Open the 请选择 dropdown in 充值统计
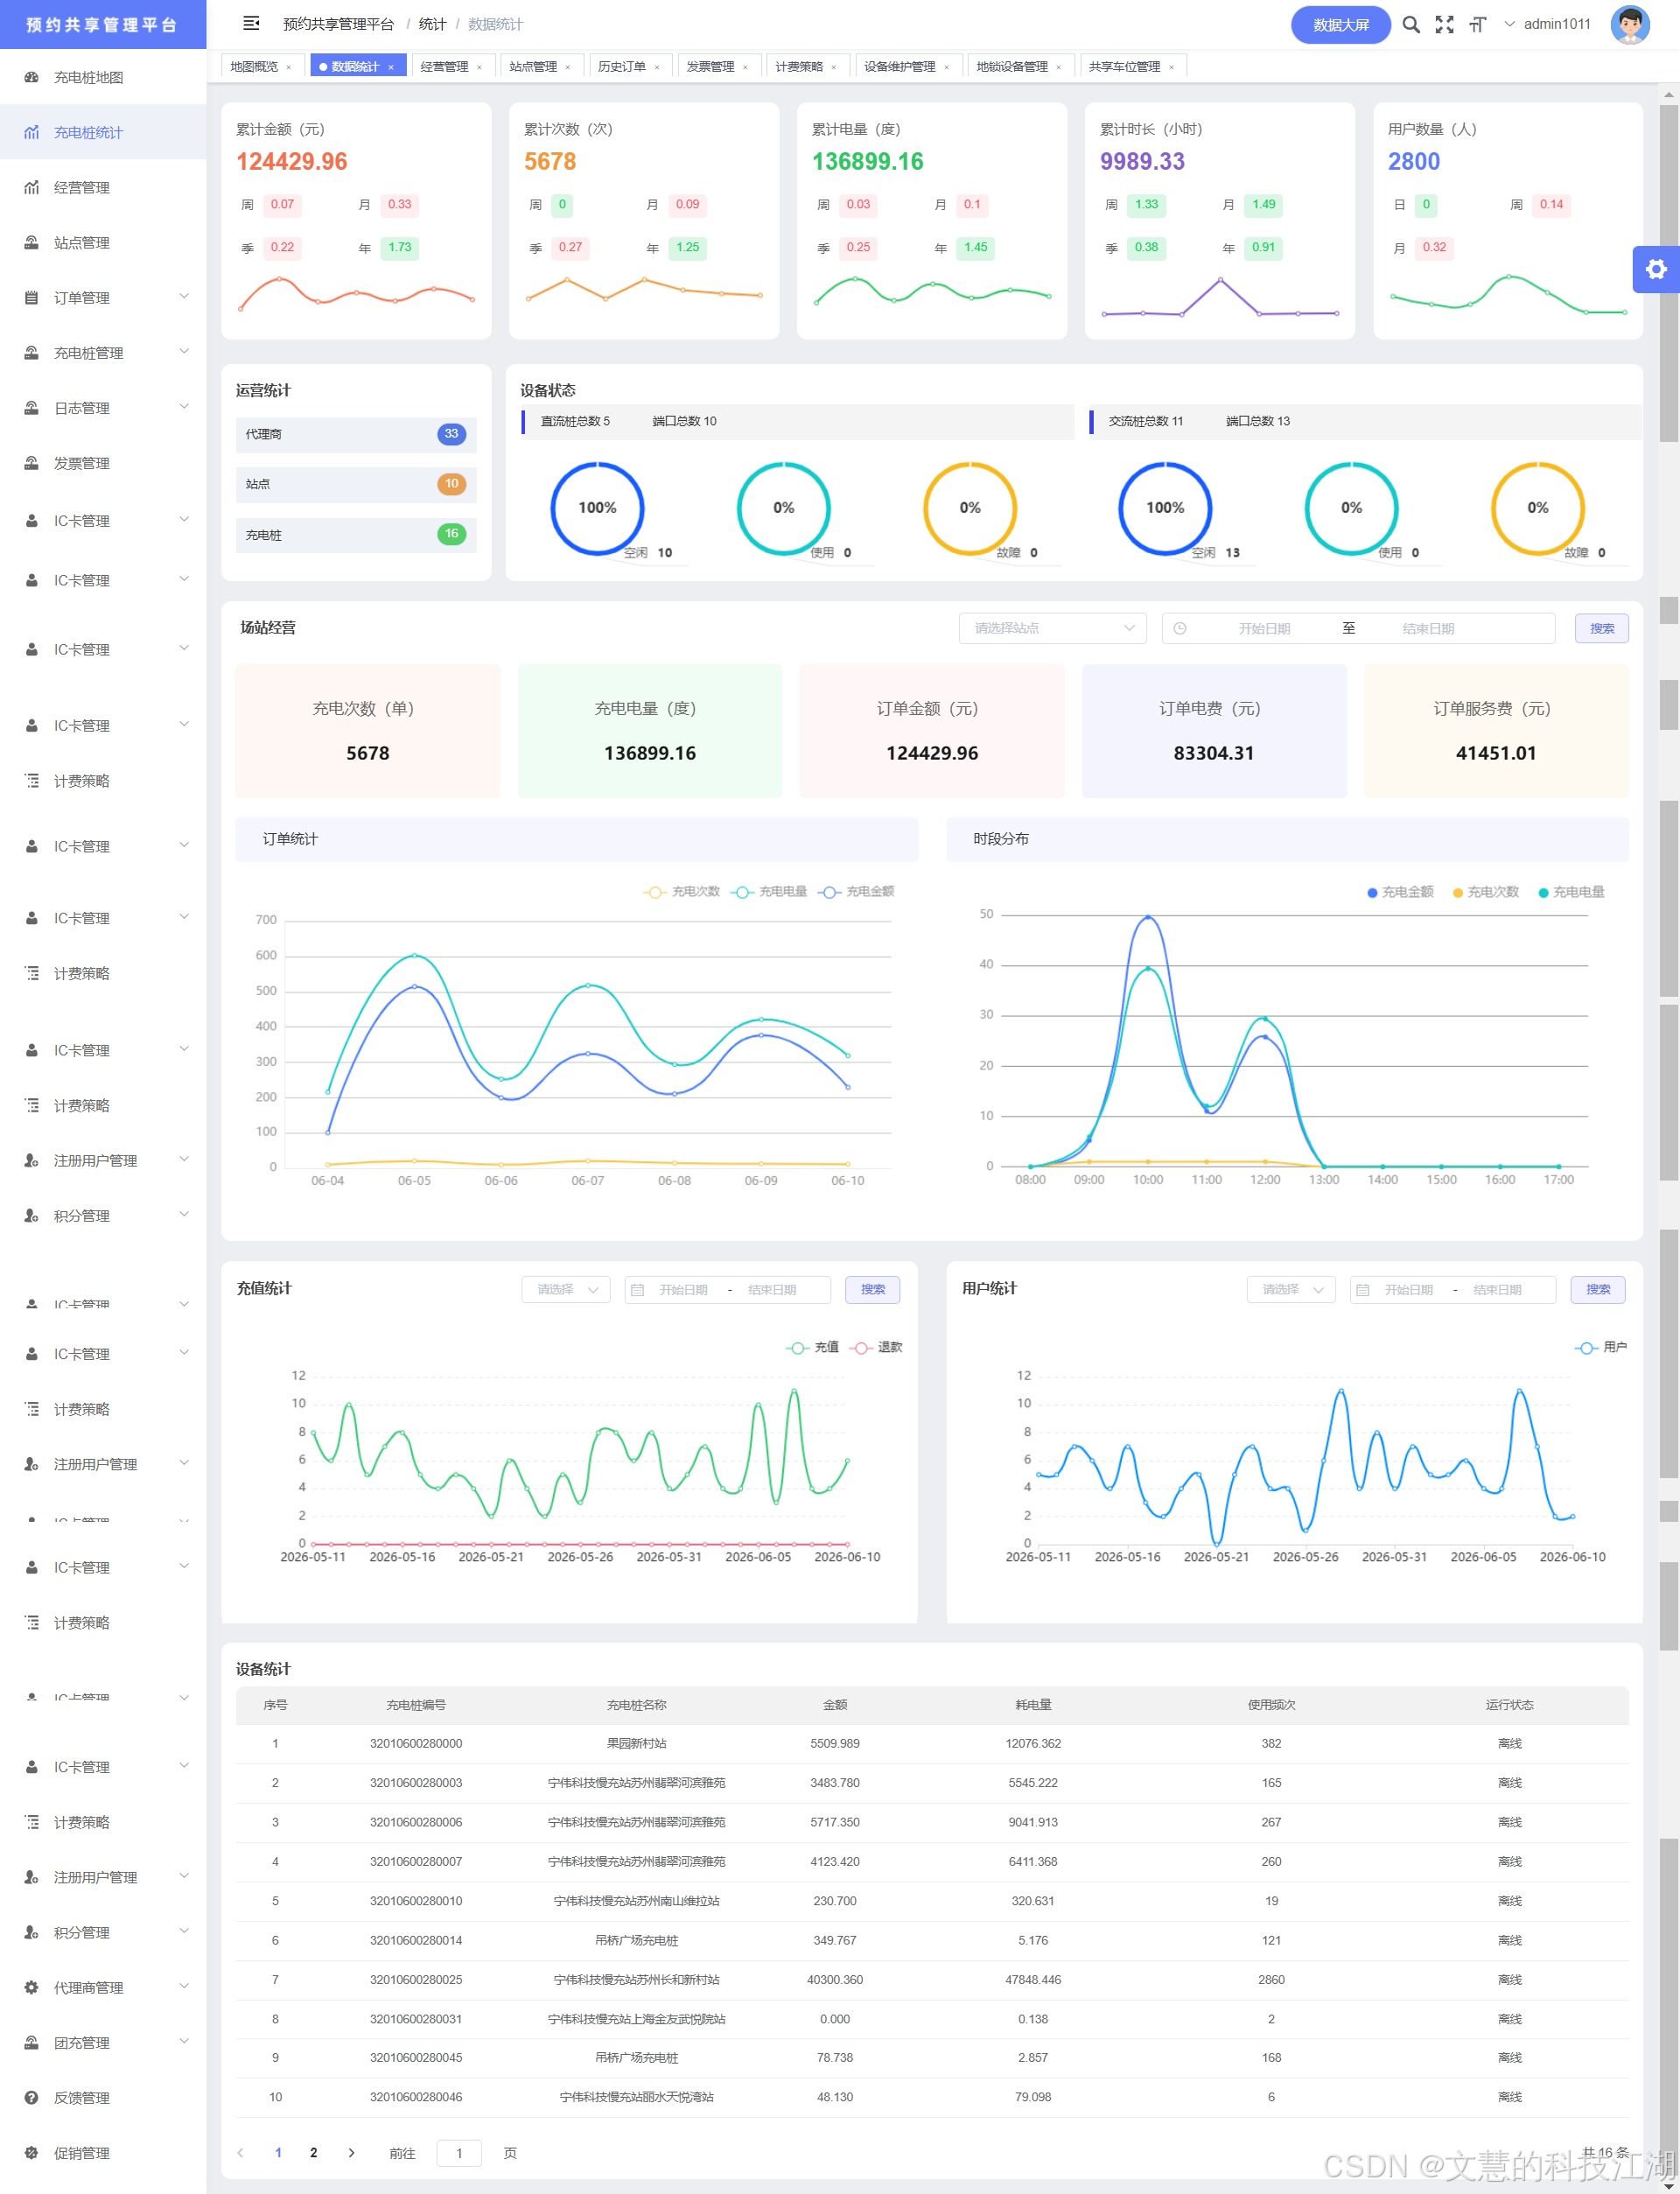 [566, 1290]
